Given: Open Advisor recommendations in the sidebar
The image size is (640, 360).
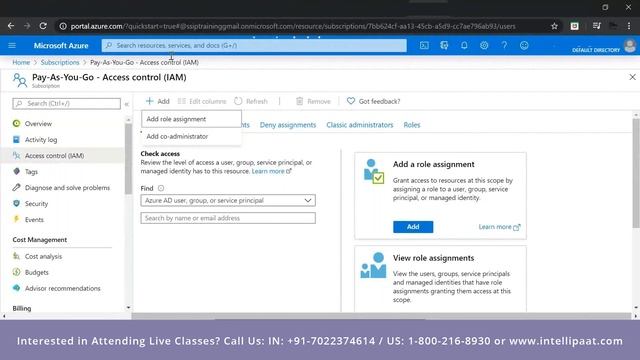Looking at the screenshot, I should tap(63, 288).
